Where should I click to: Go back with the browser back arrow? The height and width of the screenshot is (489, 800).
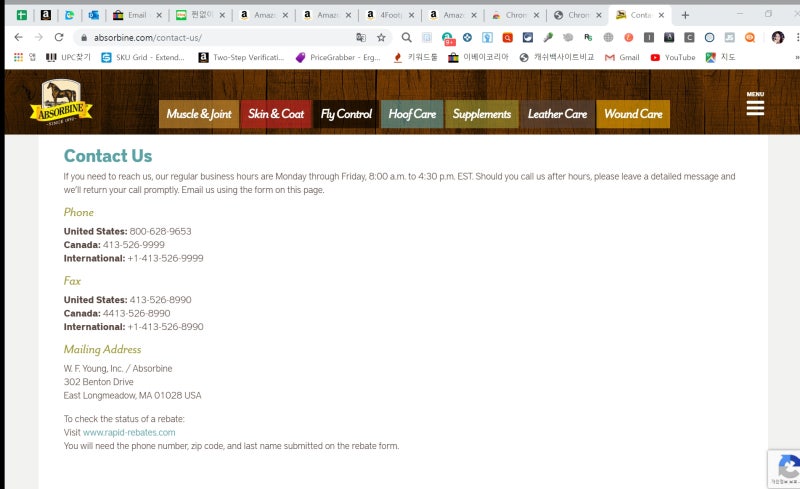[x=18, y=37]
